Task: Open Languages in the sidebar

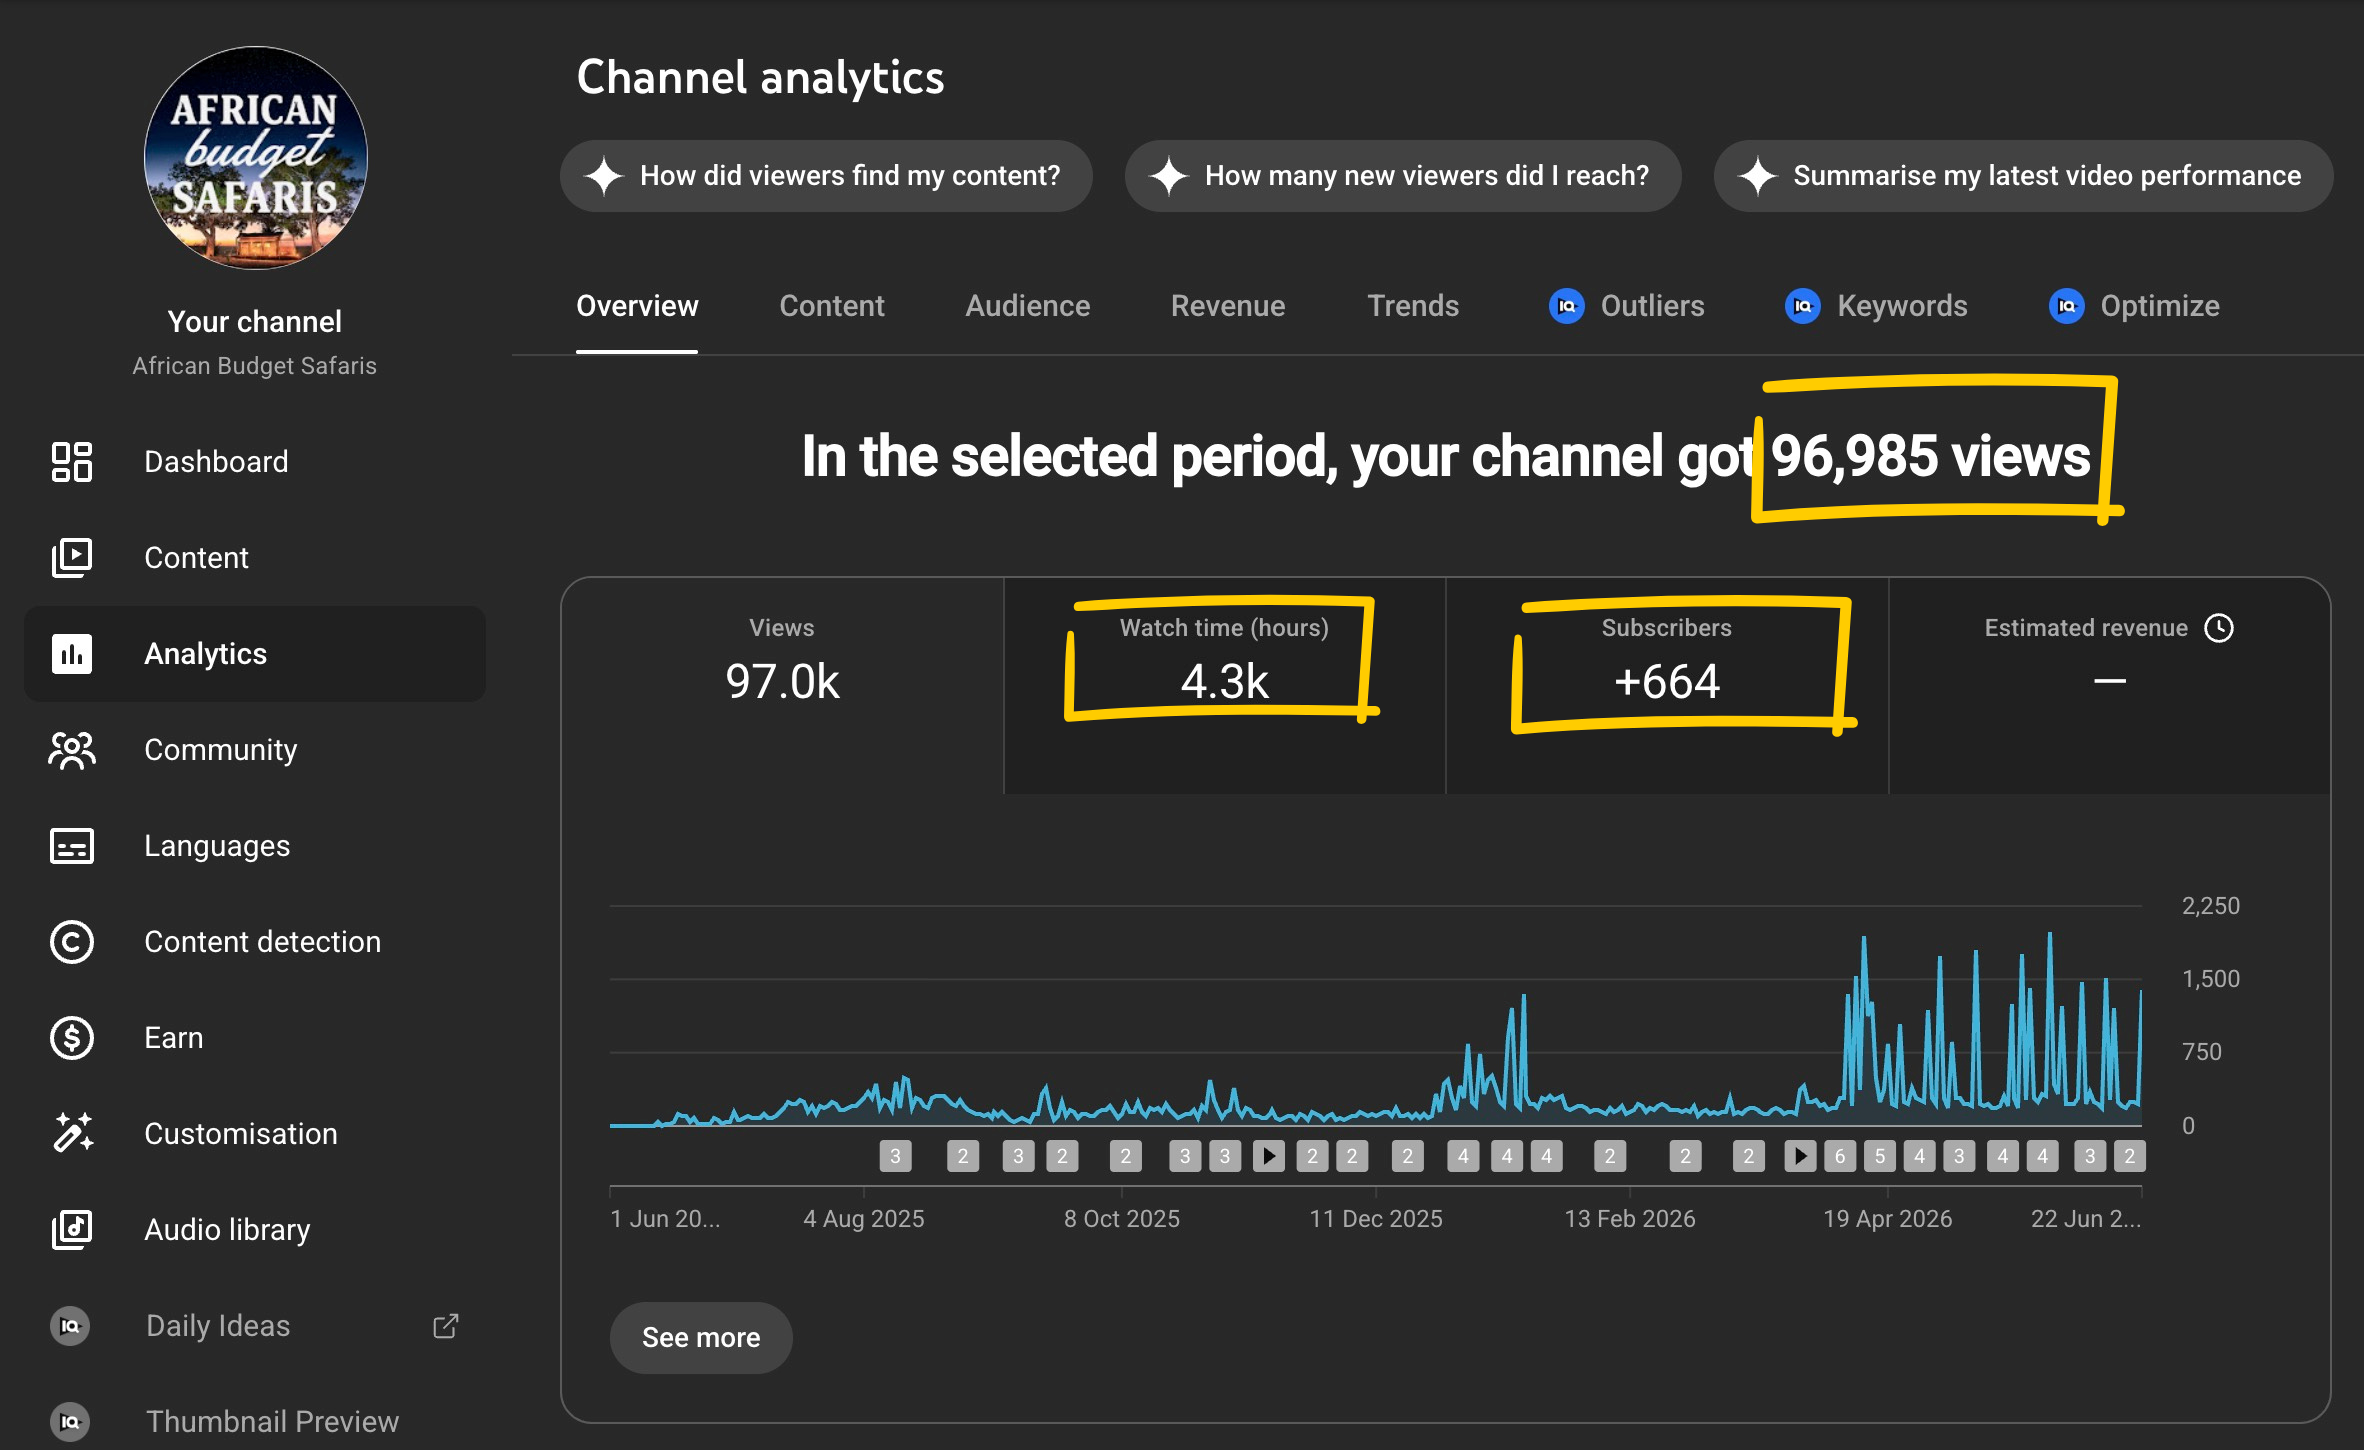Action: coord(255,846)
